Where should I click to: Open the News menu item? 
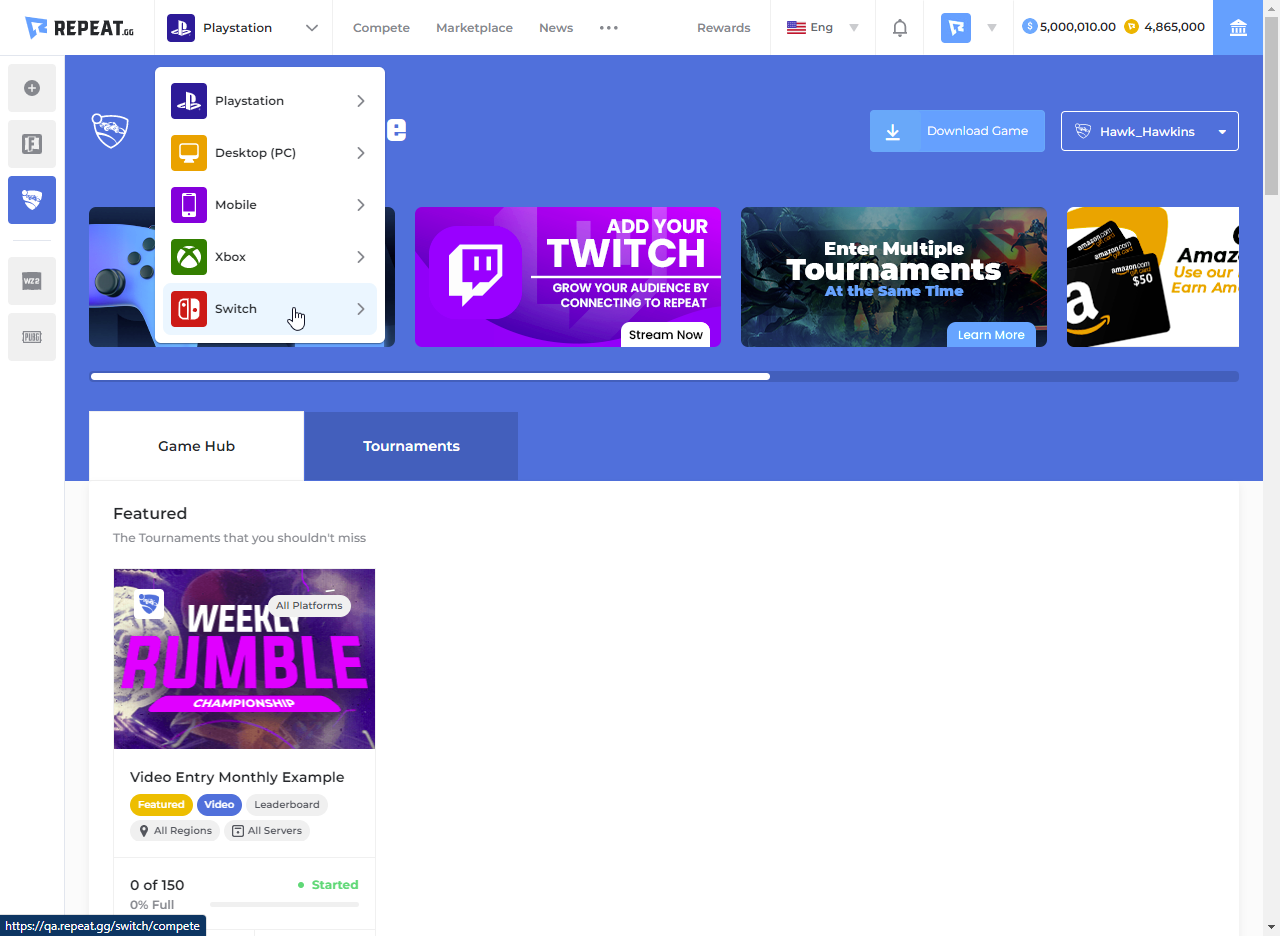(556, 28)
